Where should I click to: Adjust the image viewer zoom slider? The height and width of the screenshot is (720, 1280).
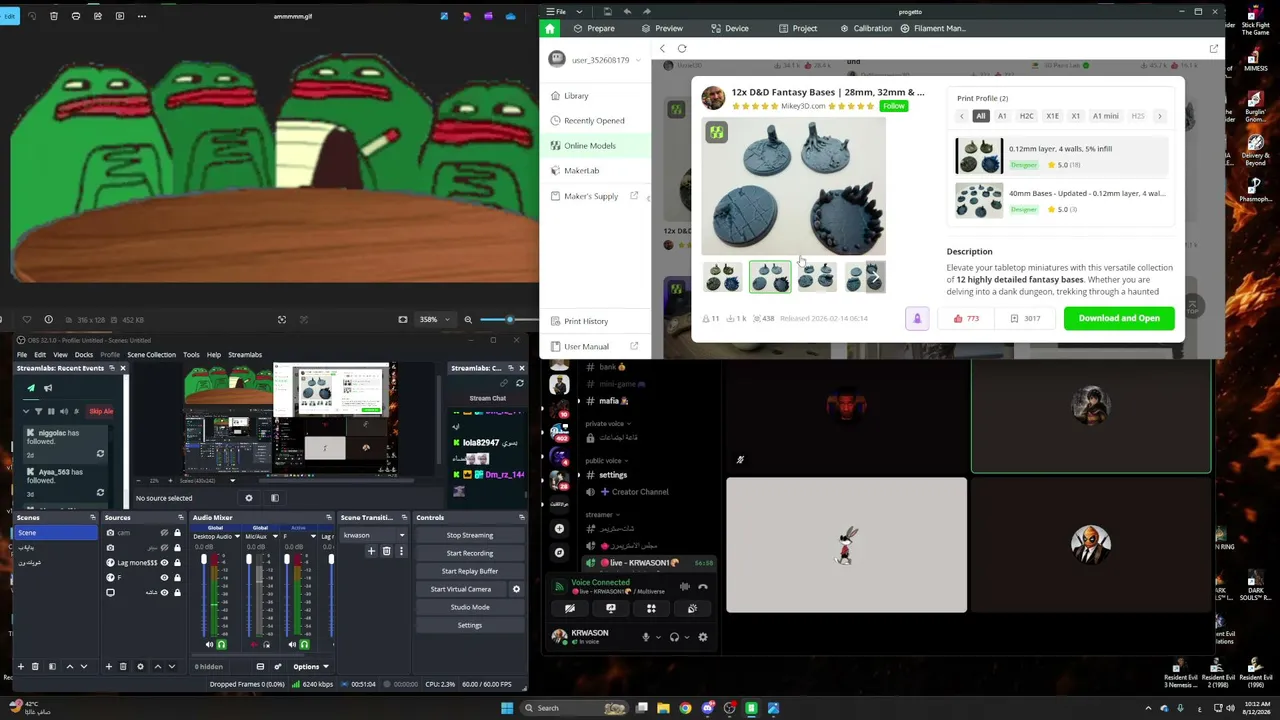click(509, 319)
